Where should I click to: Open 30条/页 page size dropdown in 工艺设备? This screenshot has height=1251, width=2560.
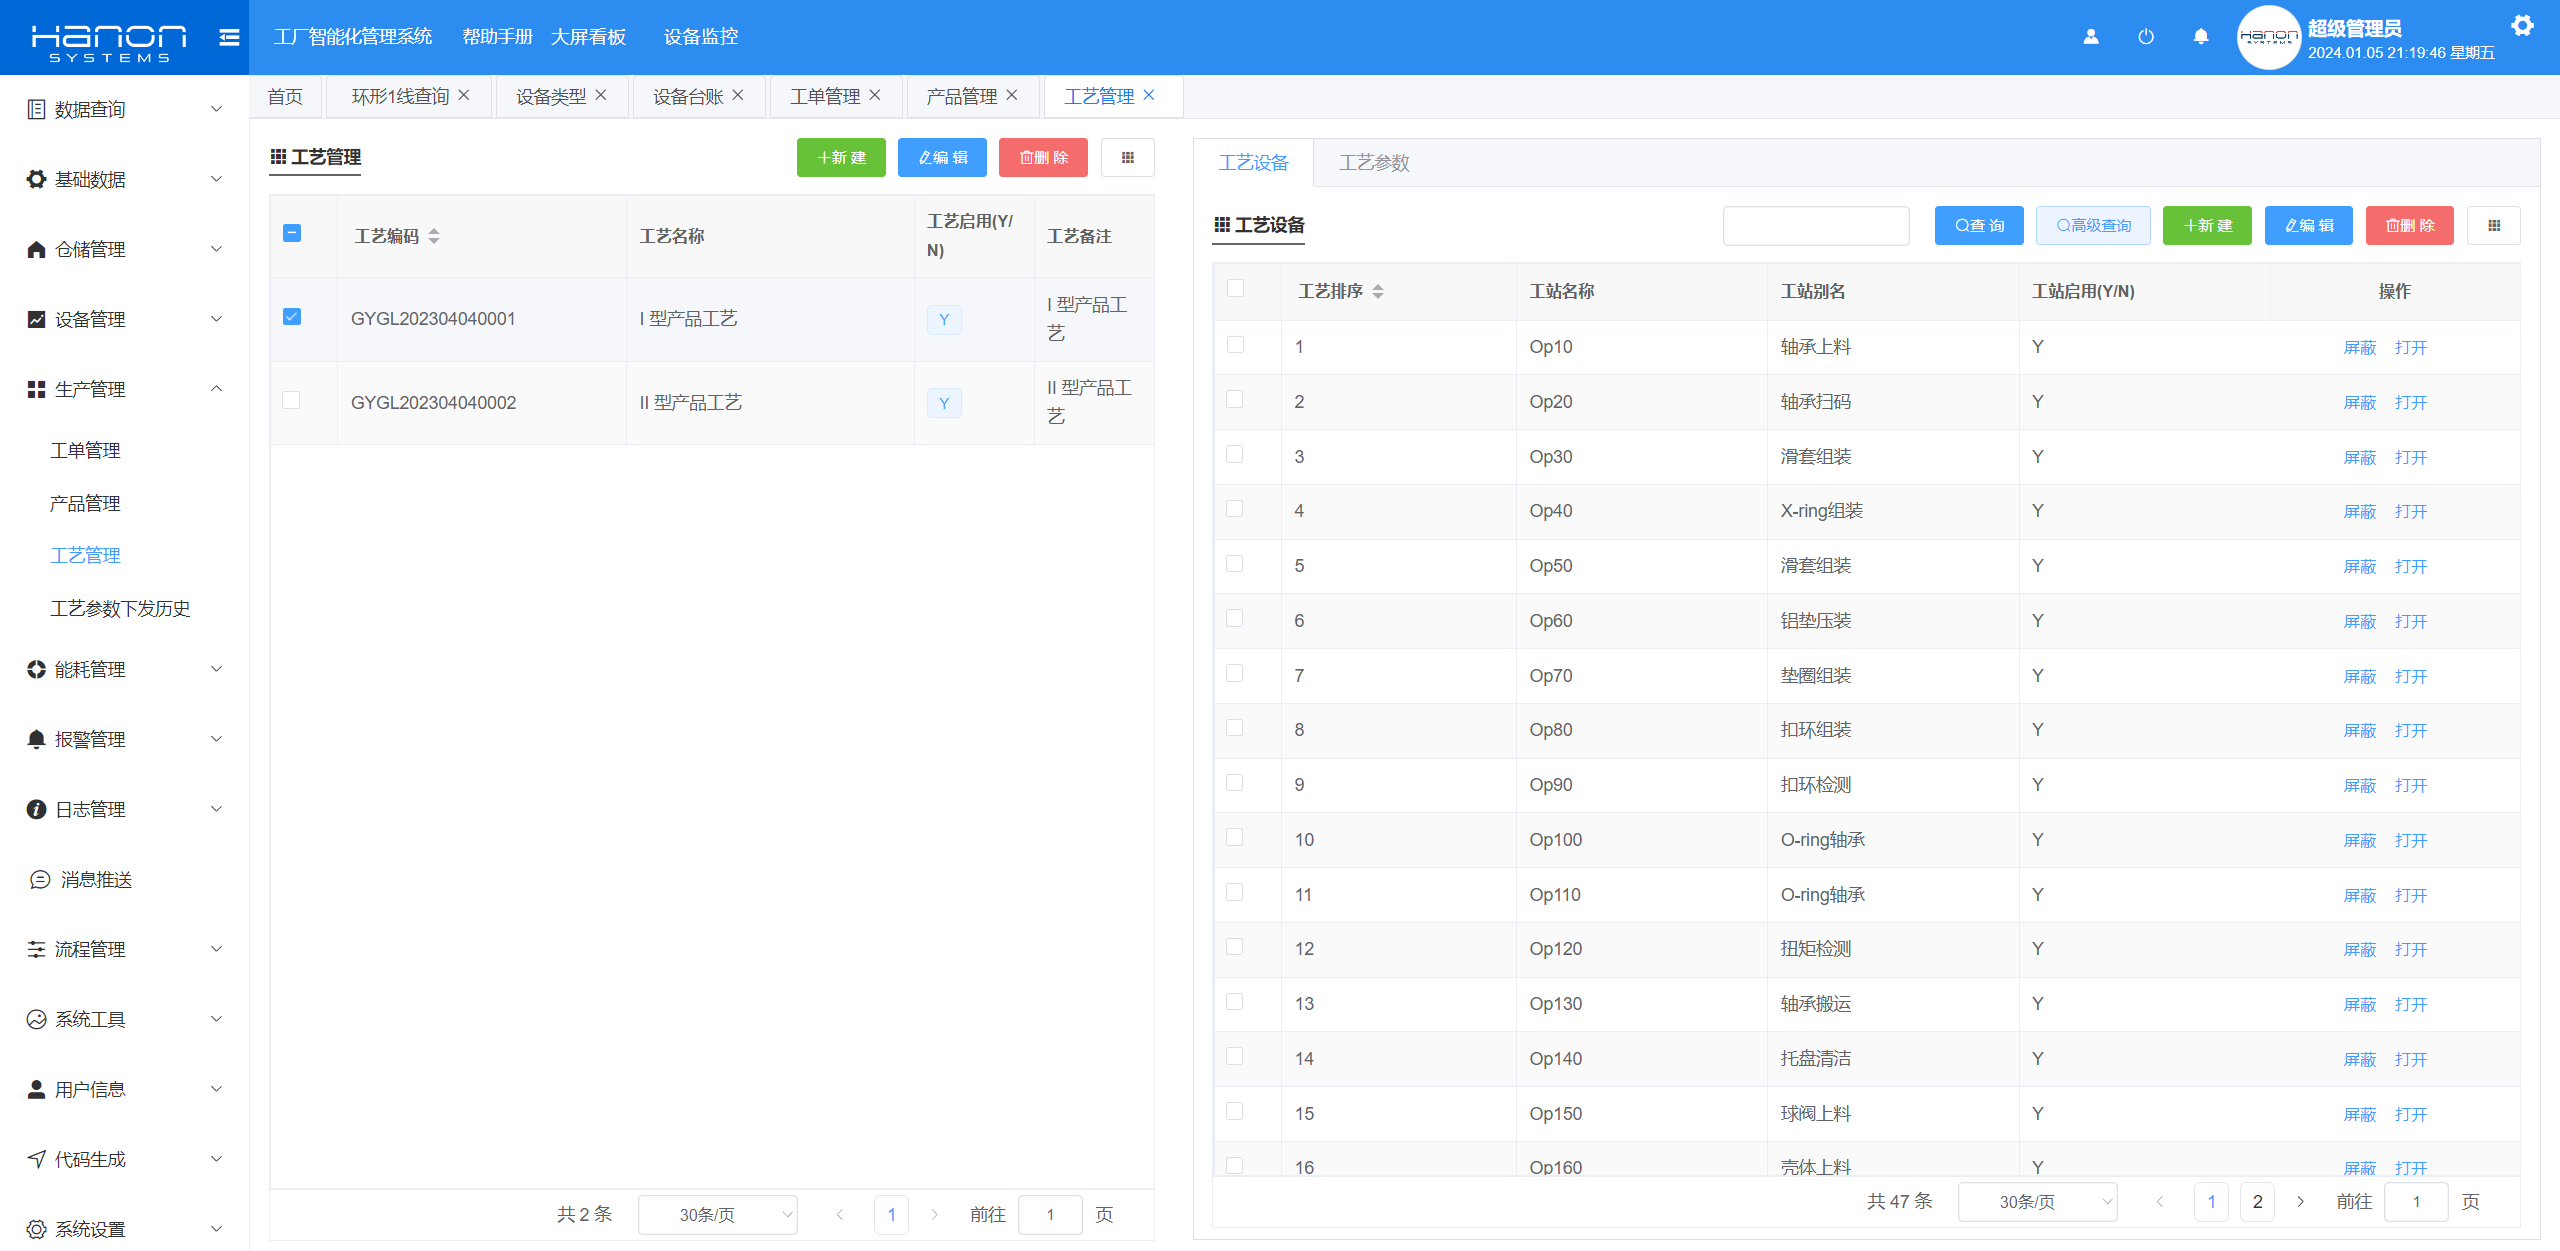pyautogui.click(x=2037, y=1201)
